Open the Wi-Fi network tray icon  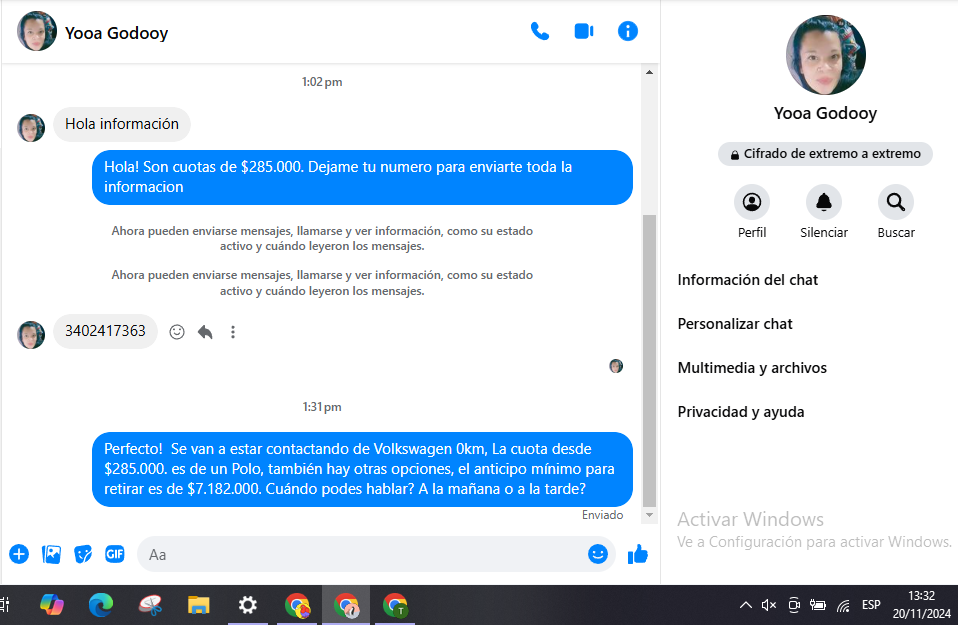(843, 605)
